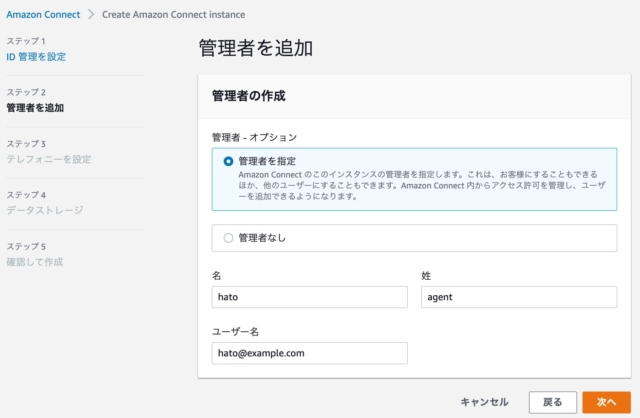Choose the '管理者なし' radio option
Viewport: 640px width, 418px height.
tap(229, 238)
